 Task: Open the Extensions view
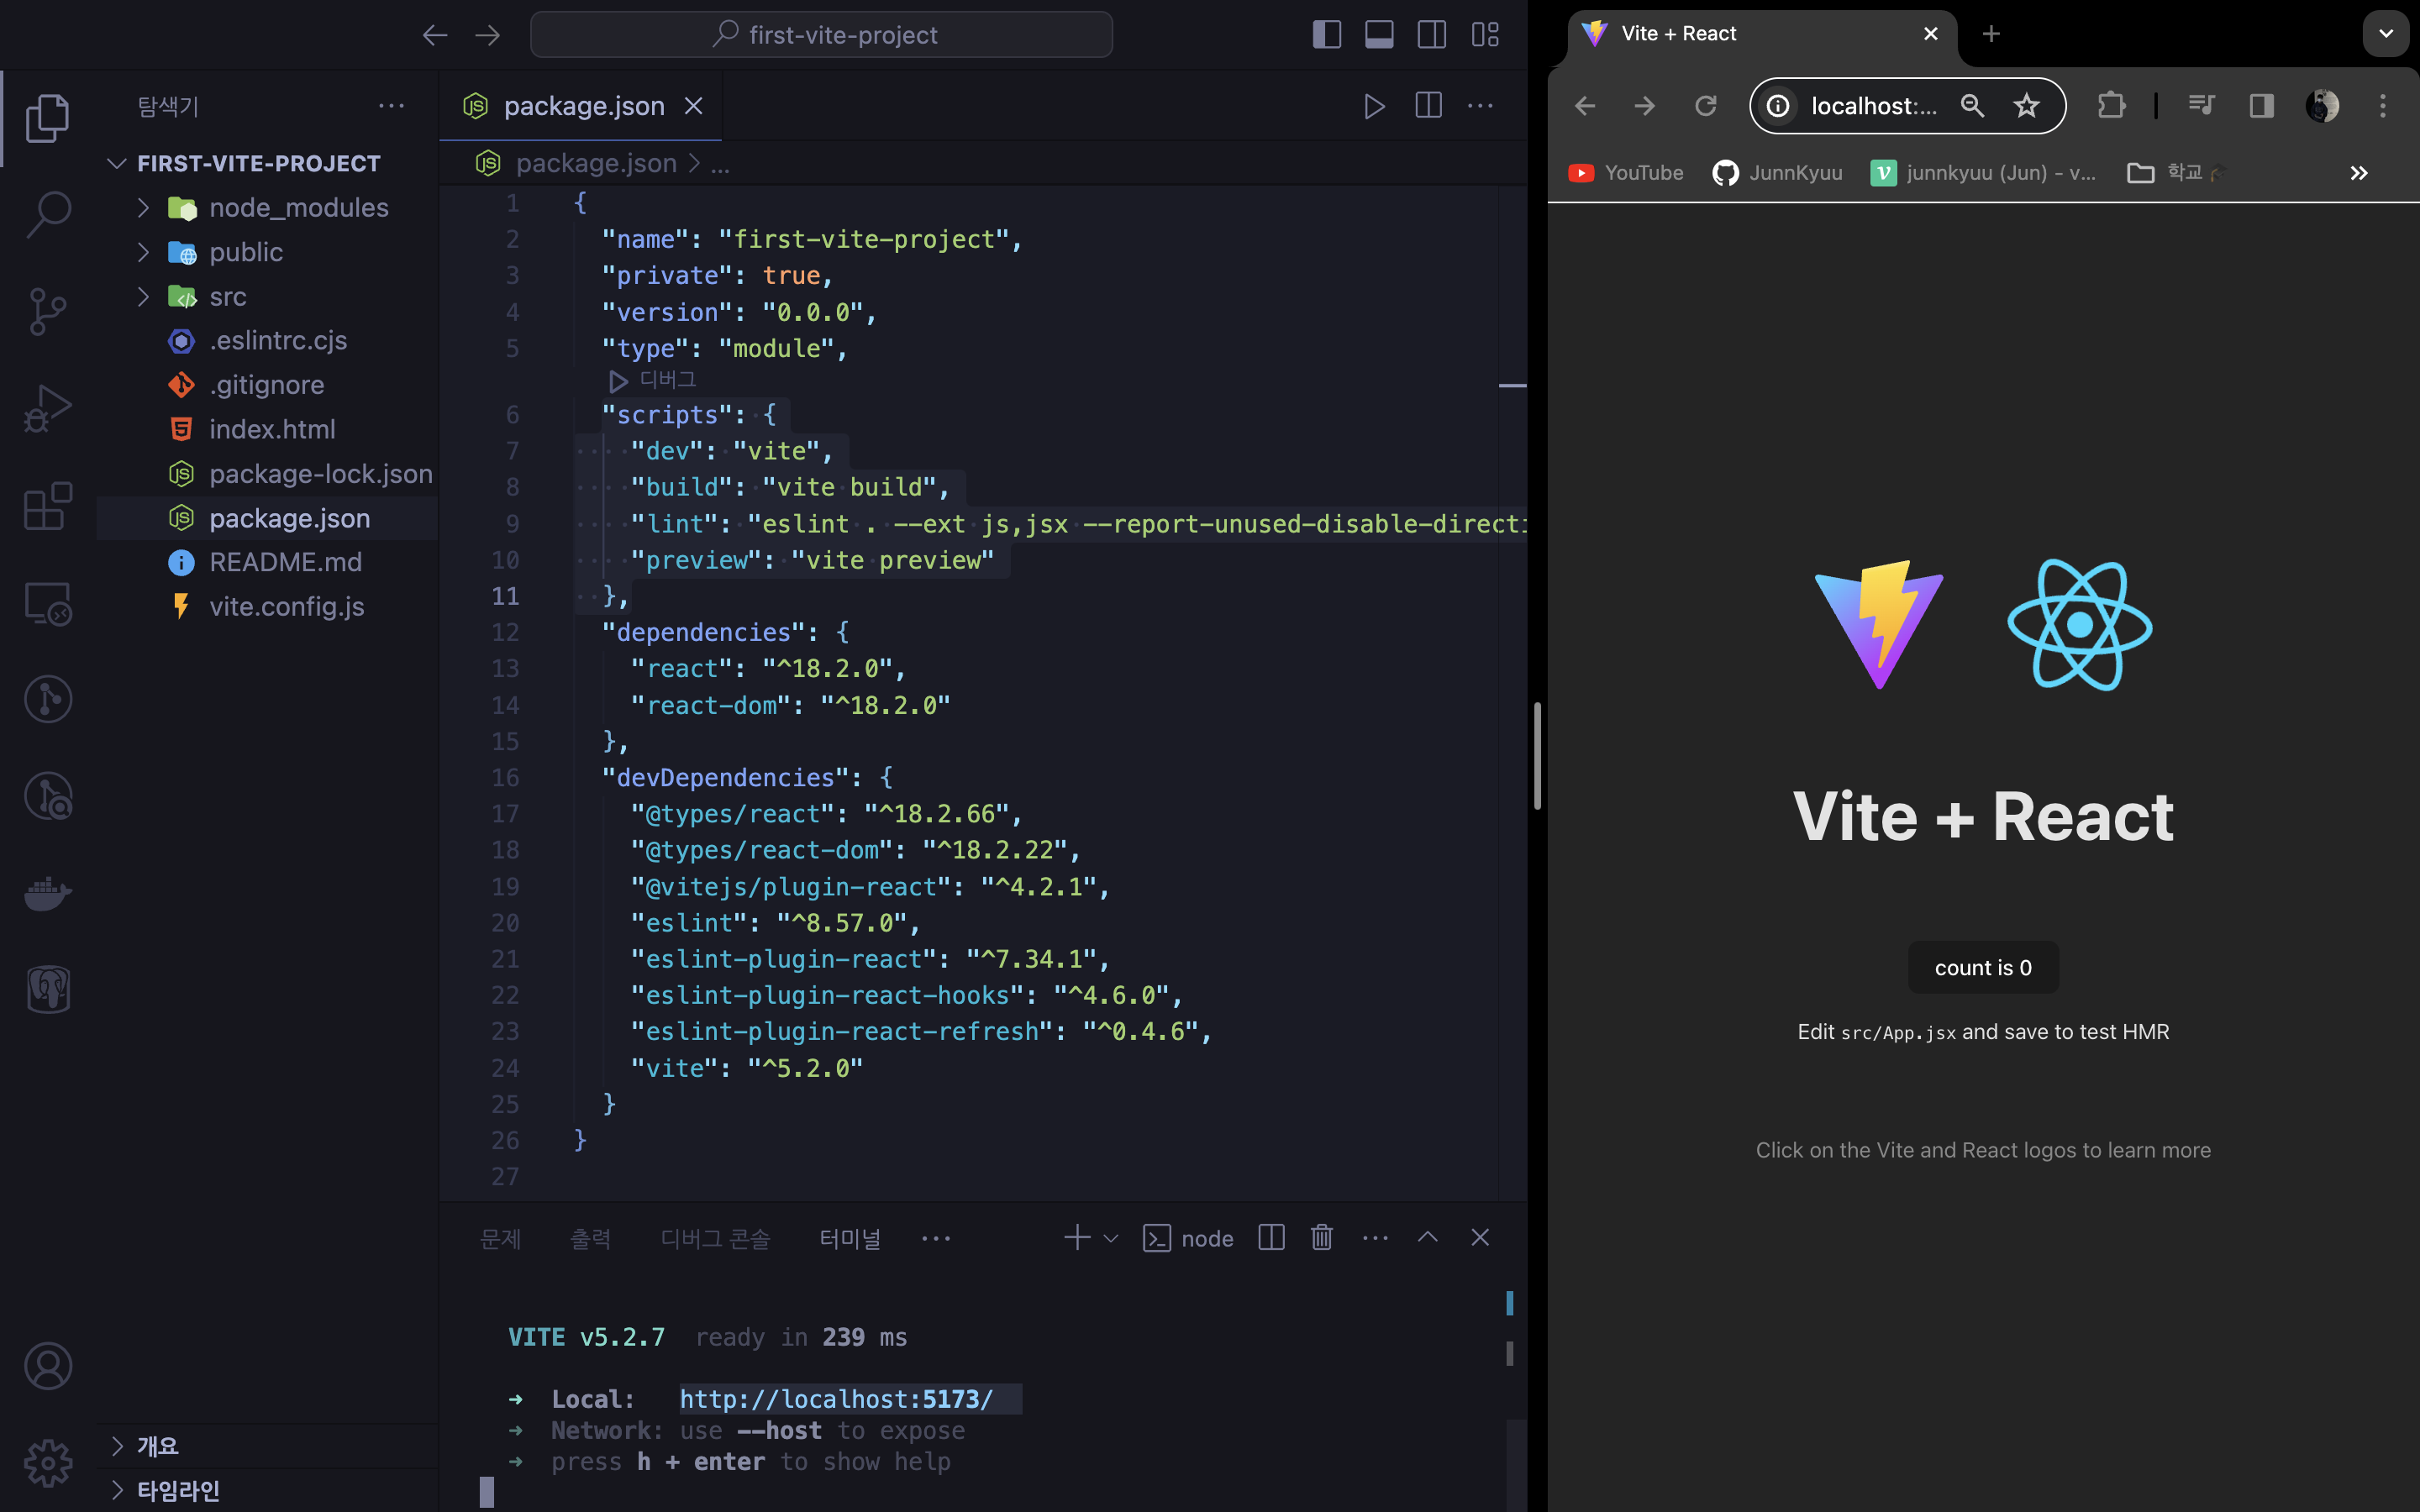click(x=48, y=505)
